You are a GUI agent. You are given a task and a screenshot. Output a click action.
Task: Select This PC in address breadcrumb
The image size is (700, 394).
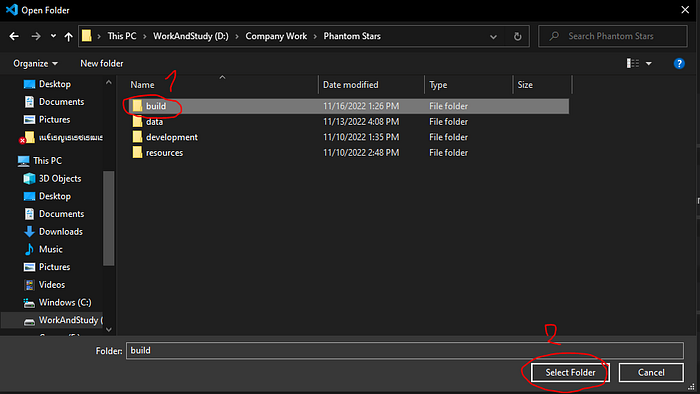pyautogui.click(x=122, y=36)
